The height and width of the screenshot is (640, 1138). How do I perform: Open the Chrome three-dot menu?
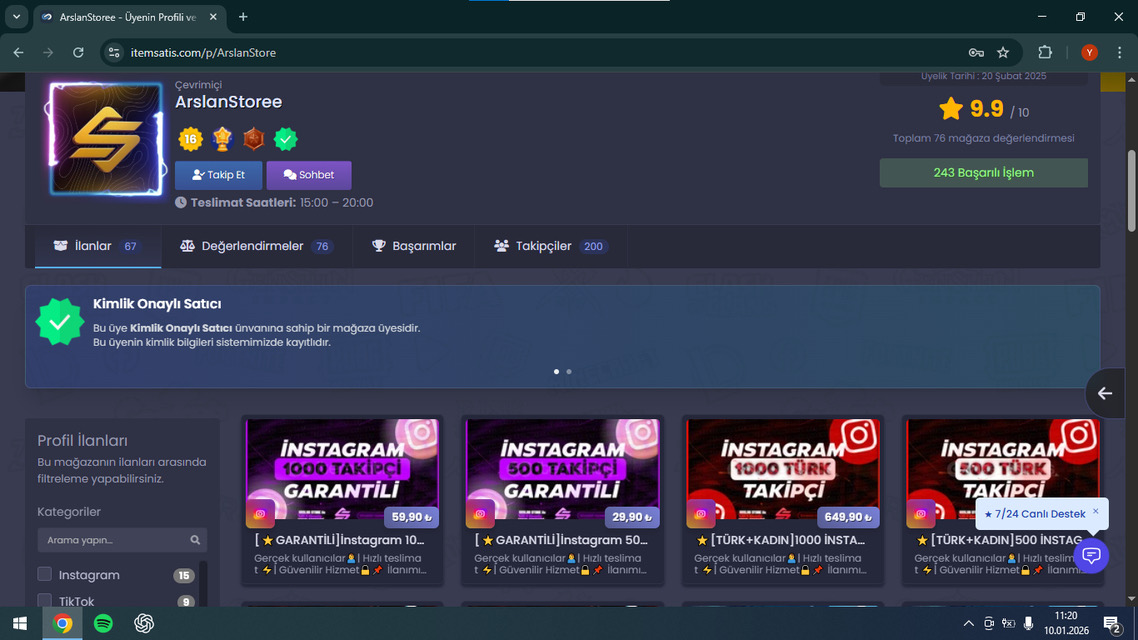[x=1119, y=52]
